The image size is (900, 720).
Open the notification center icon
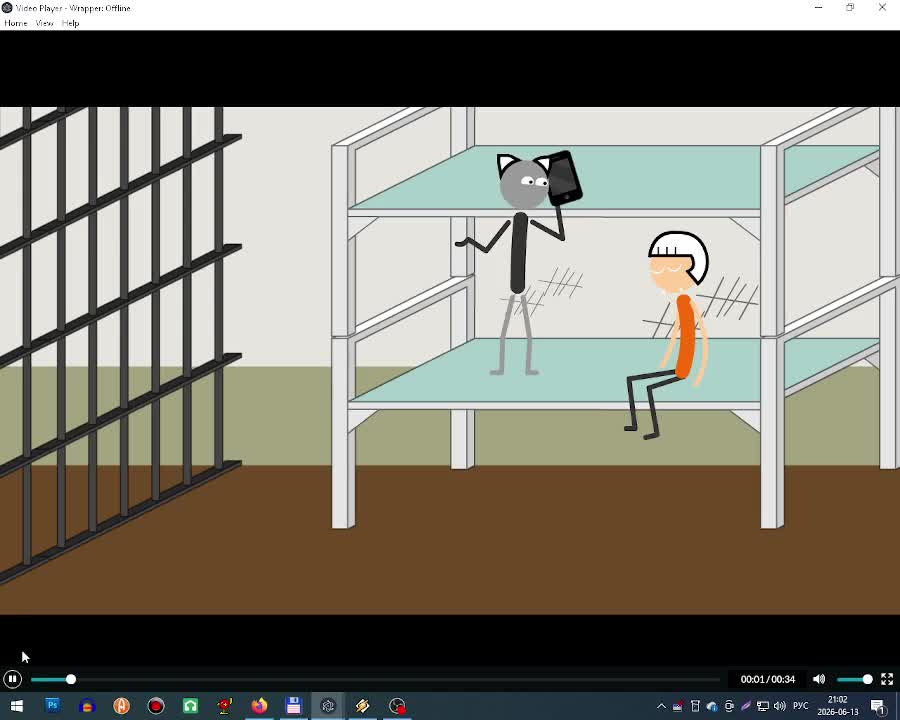(x=878, y=706)
